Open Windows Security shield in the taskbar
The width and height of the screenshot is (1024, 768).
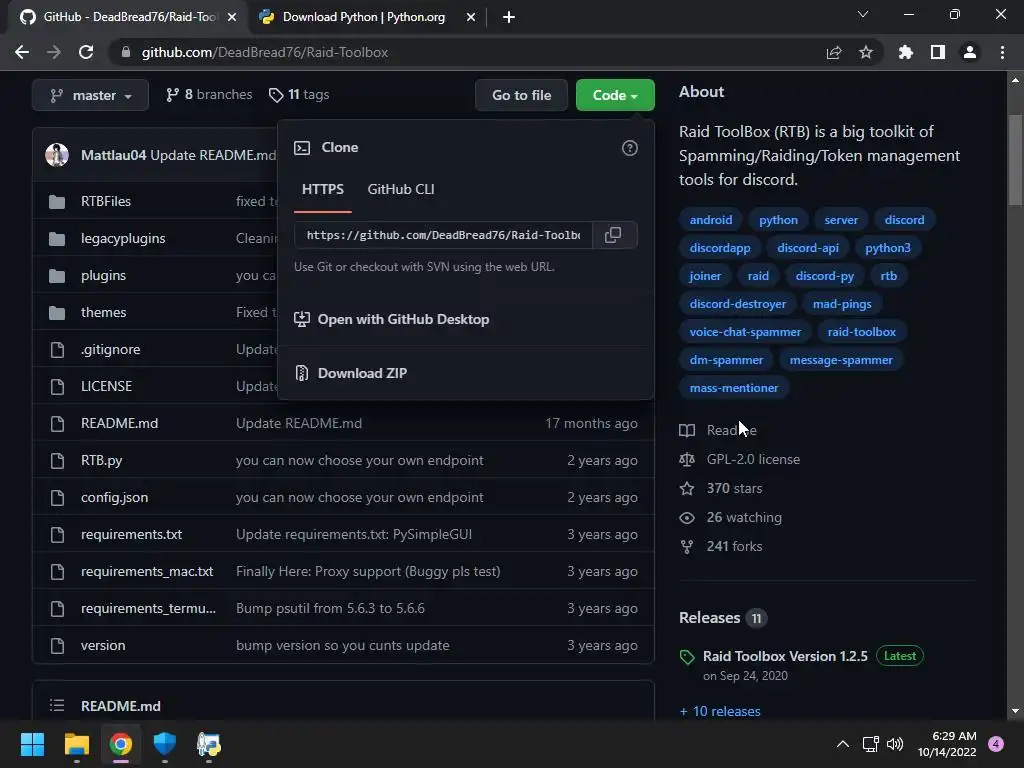pos(165,744)
